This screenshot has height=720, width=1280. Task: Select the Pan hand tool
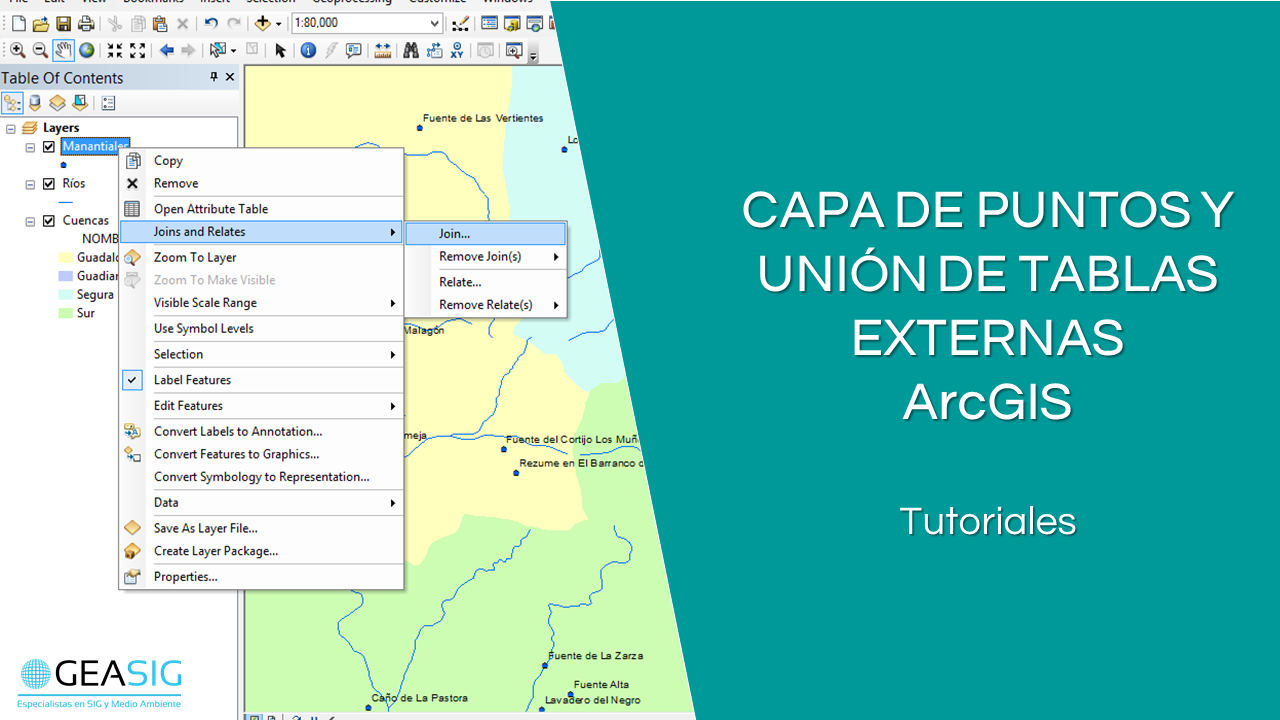click(63, 50)
